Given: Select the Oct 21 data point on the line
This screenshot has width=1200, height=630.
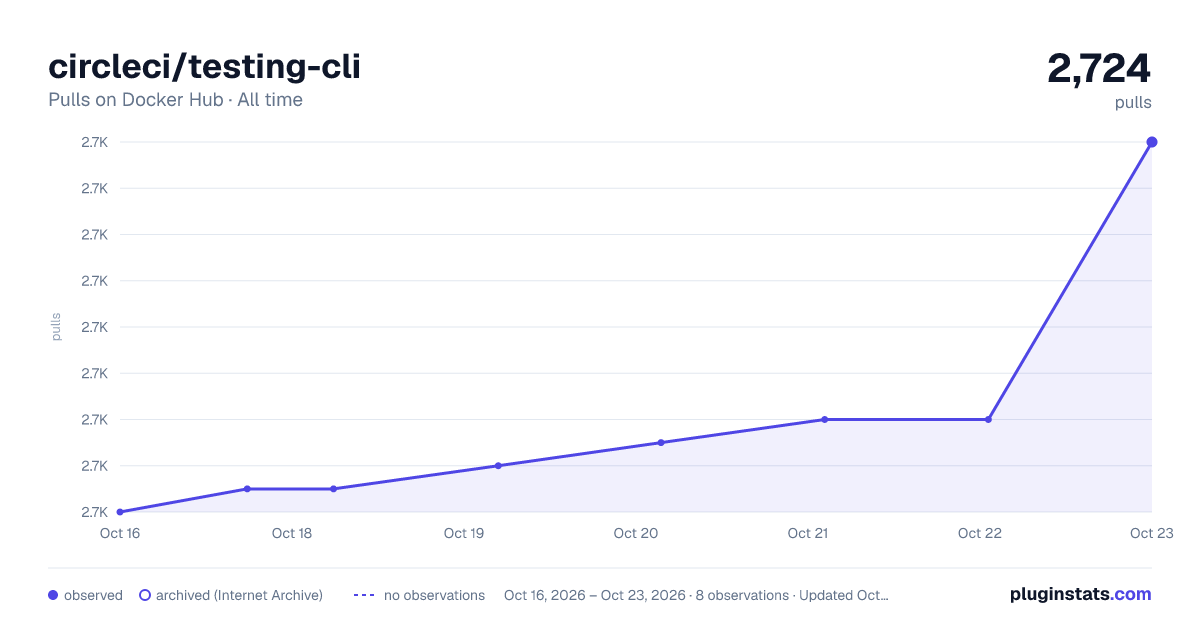Looking at the screenshot, I should coord(824,419).
